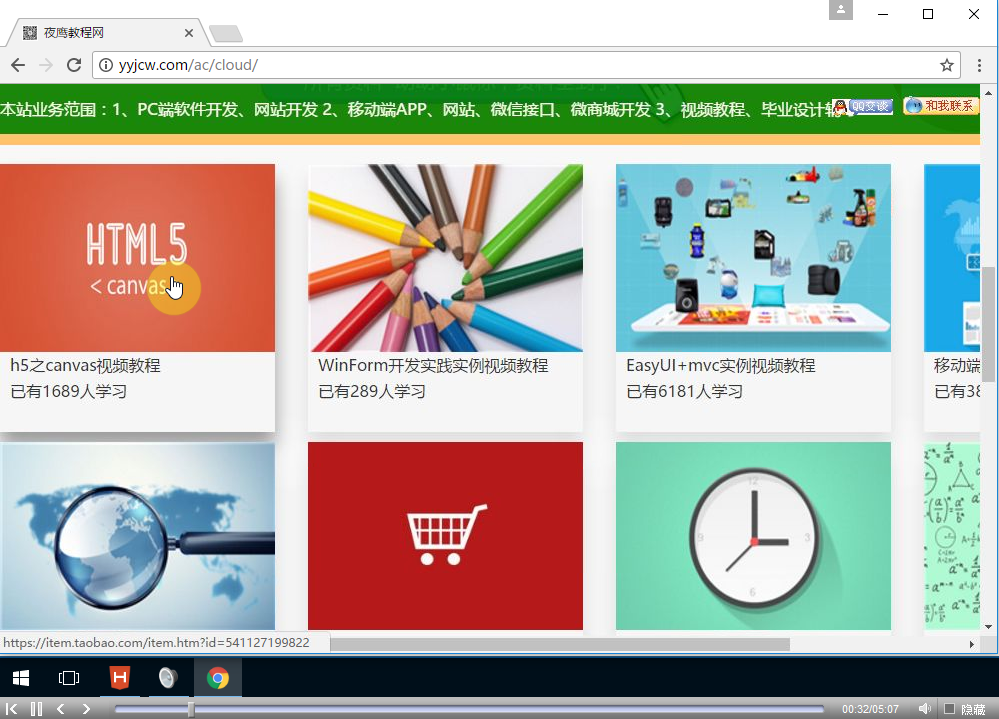Bookmark this page using the star icon
The height and width of the screenshot is (719, 999).
tap(946, 65)
